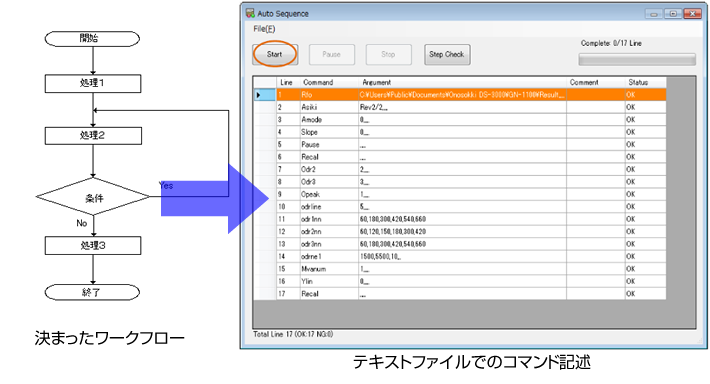Click the '1500,5500,10' argument cell

pos(462,257)
